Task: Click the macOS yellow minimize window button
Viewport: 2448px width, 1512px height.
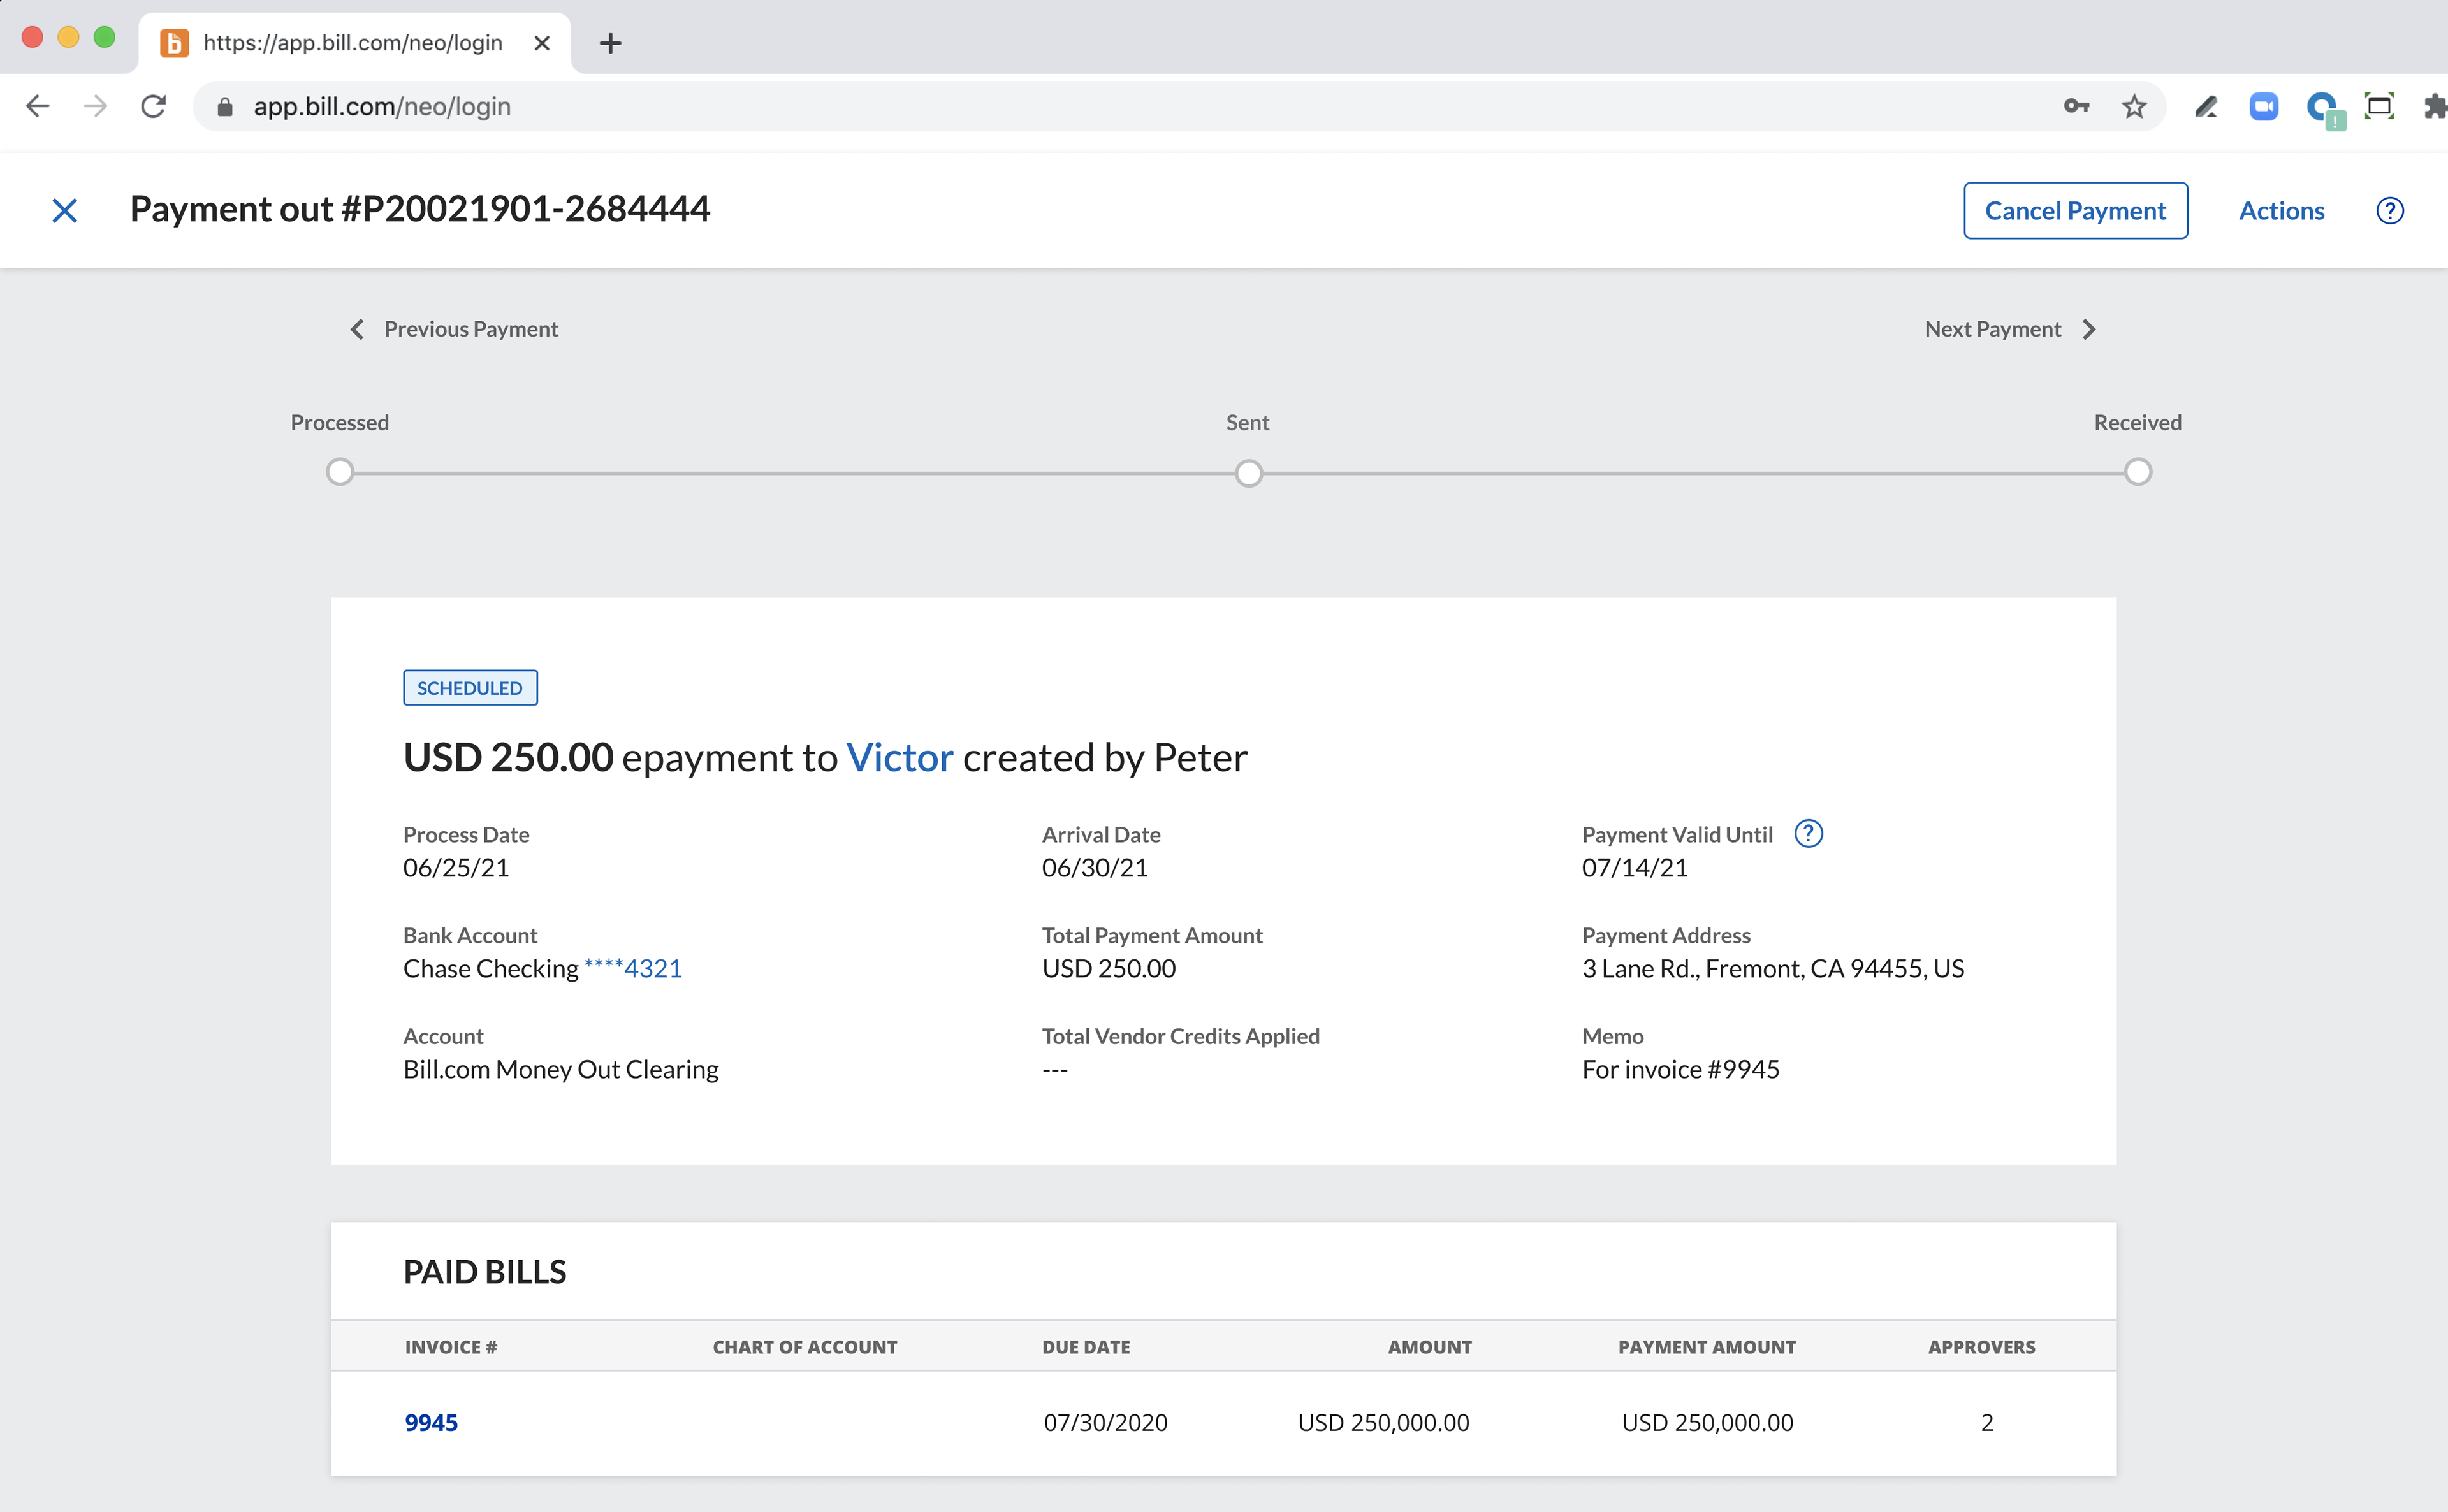Action: 68,38
